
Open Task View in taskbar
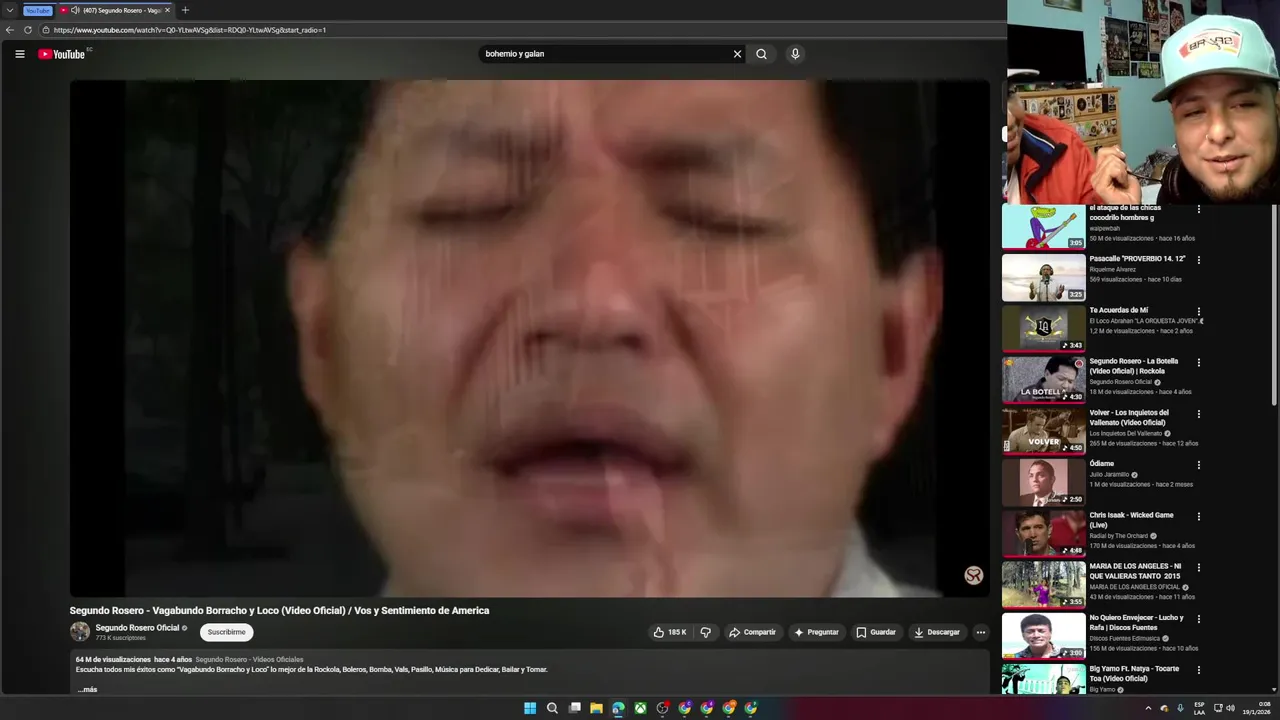[574, 708]
